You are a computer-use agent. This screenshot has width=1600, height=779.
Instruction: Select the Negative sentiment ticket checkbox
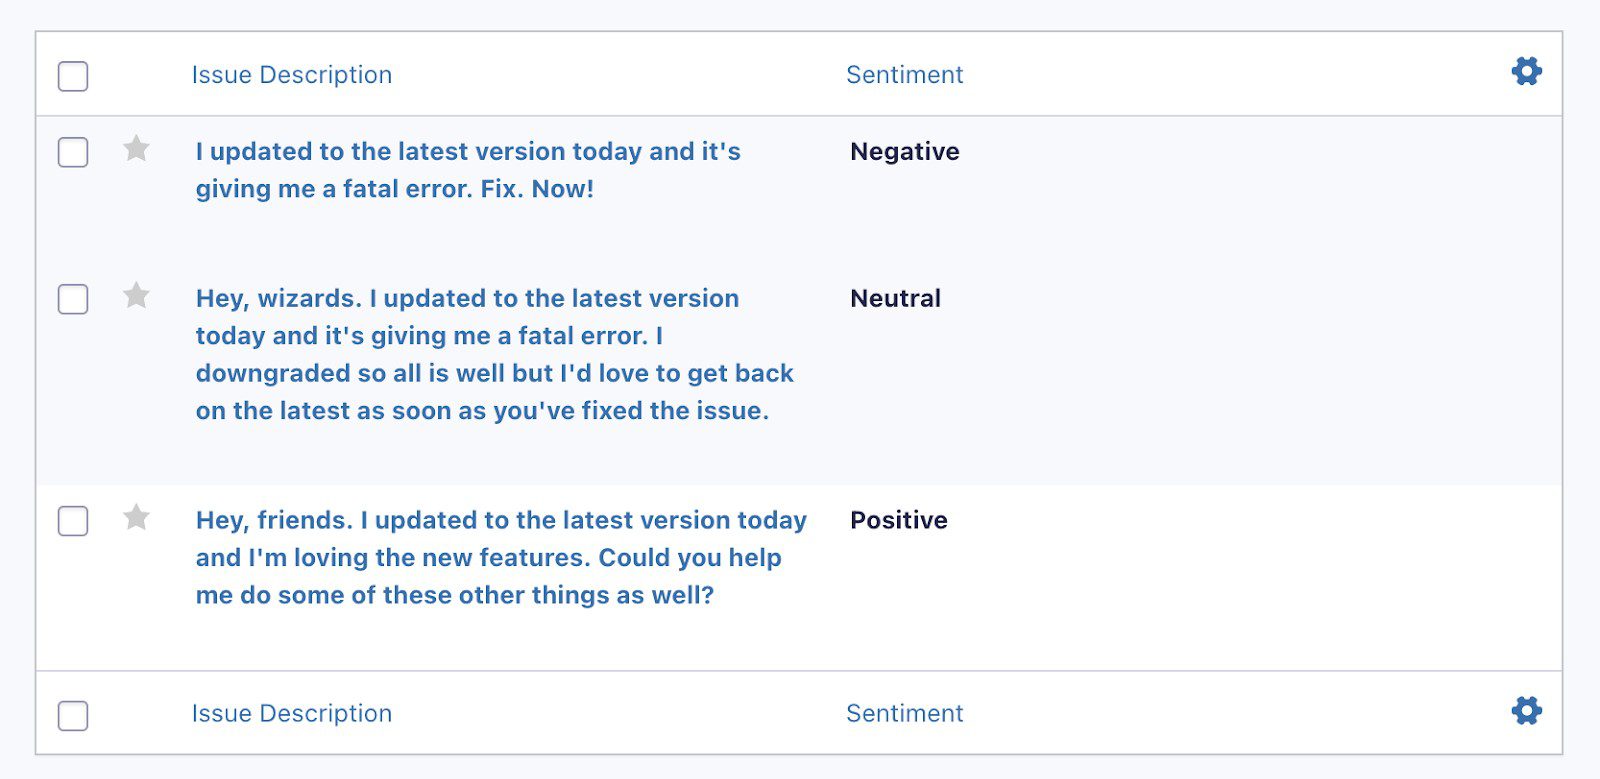click(x=73, y=152)
